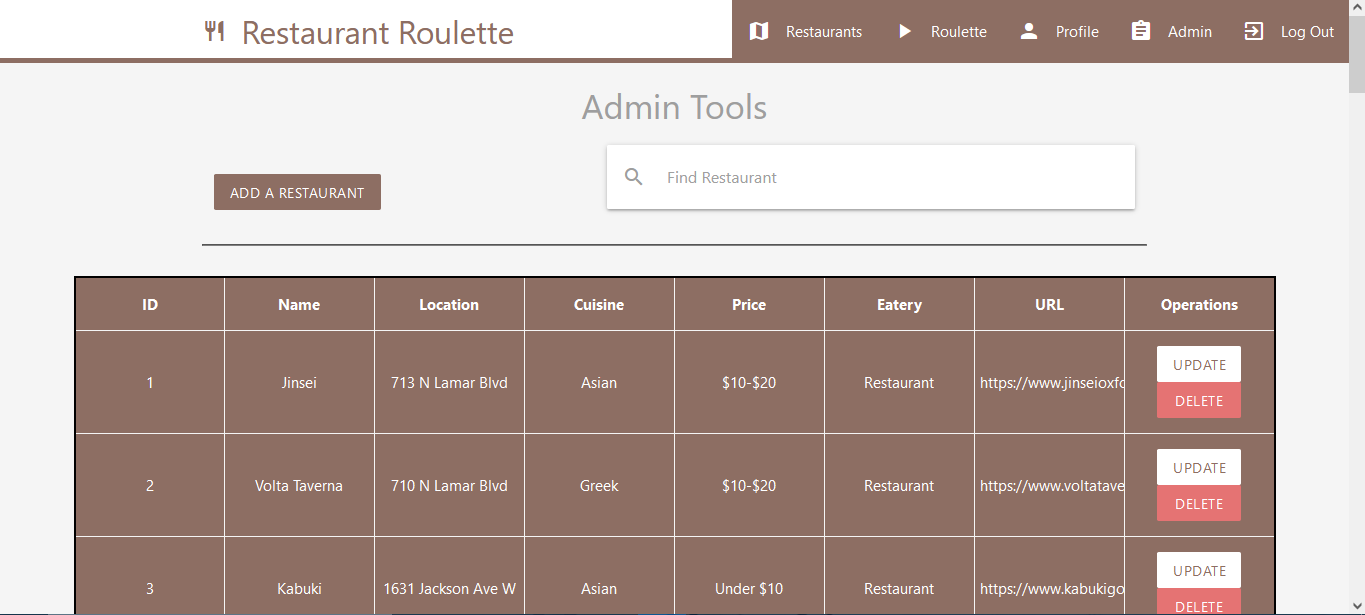
Task: Click the Restaurant Roulette site title
Action: (378, 33)
